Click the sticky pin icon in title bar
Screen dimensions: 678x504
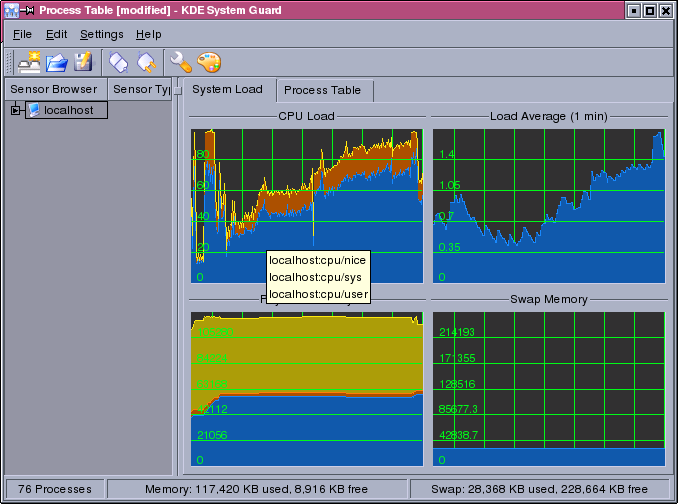[28, 10]
